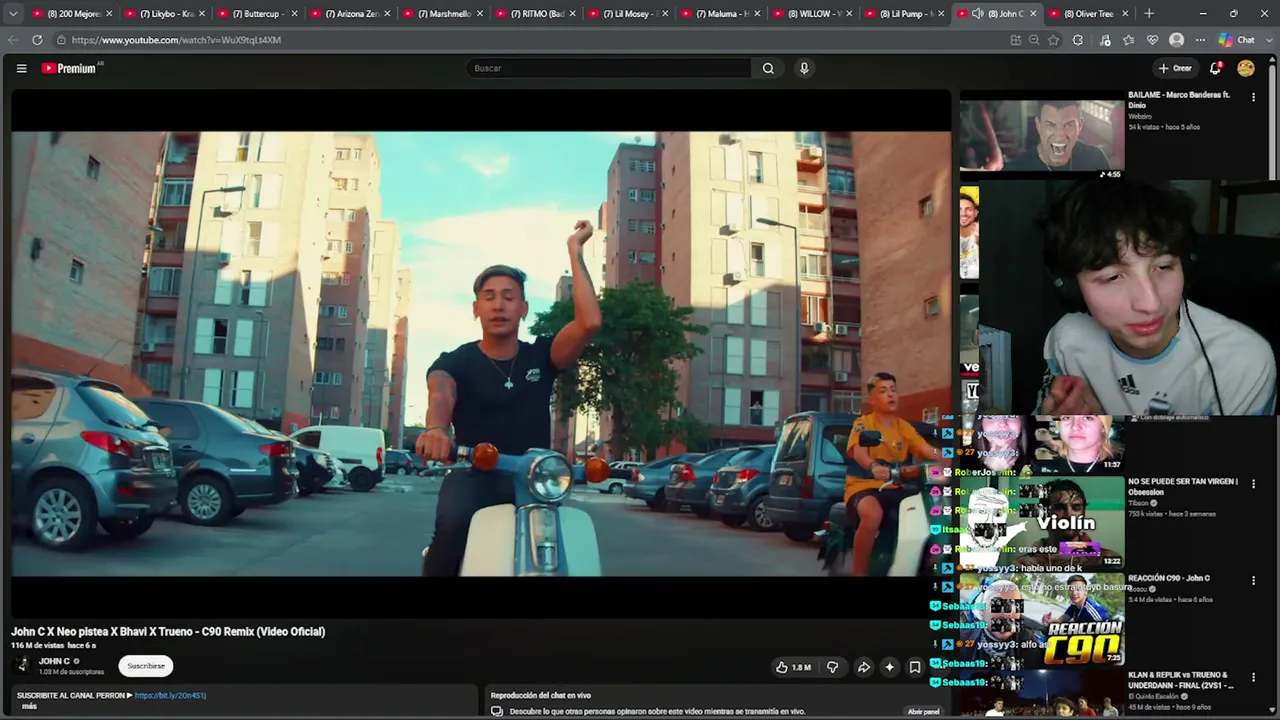Screen dimensions: 1280x720
Task: Open the JOHN C channel name link
Action: coord(54,661)
